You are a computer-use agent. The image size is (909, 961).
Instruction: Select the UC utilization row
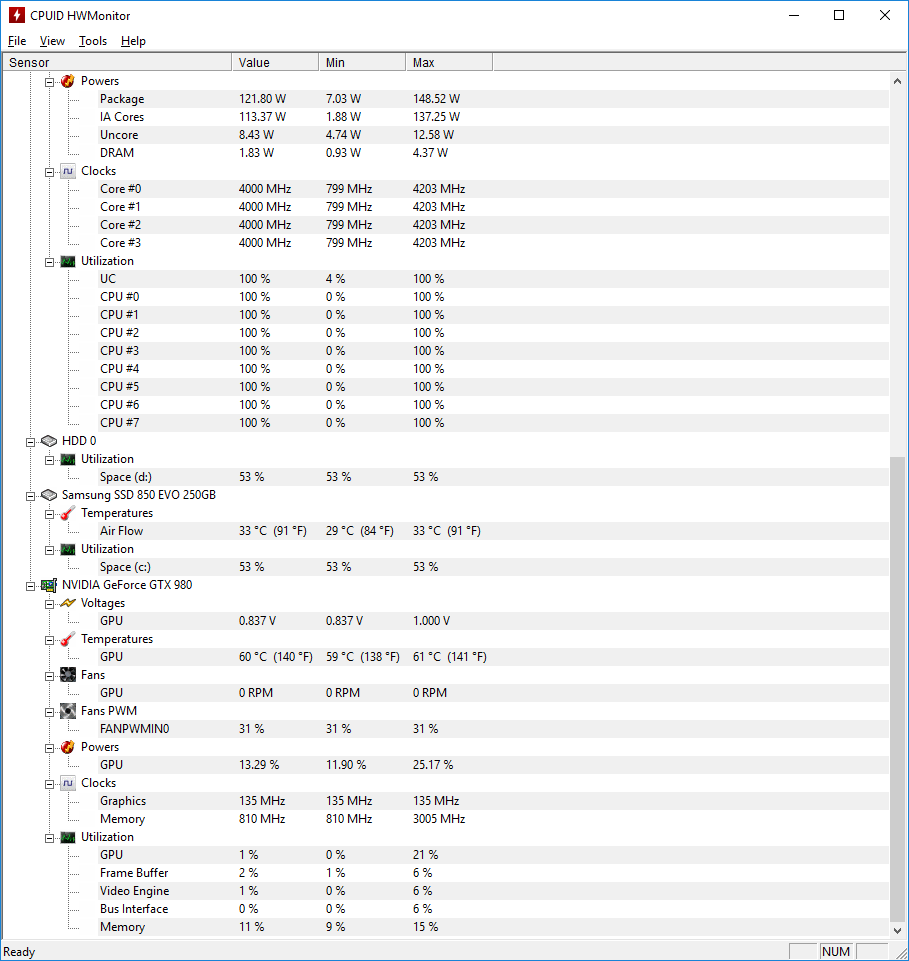(x=493, y=279)
